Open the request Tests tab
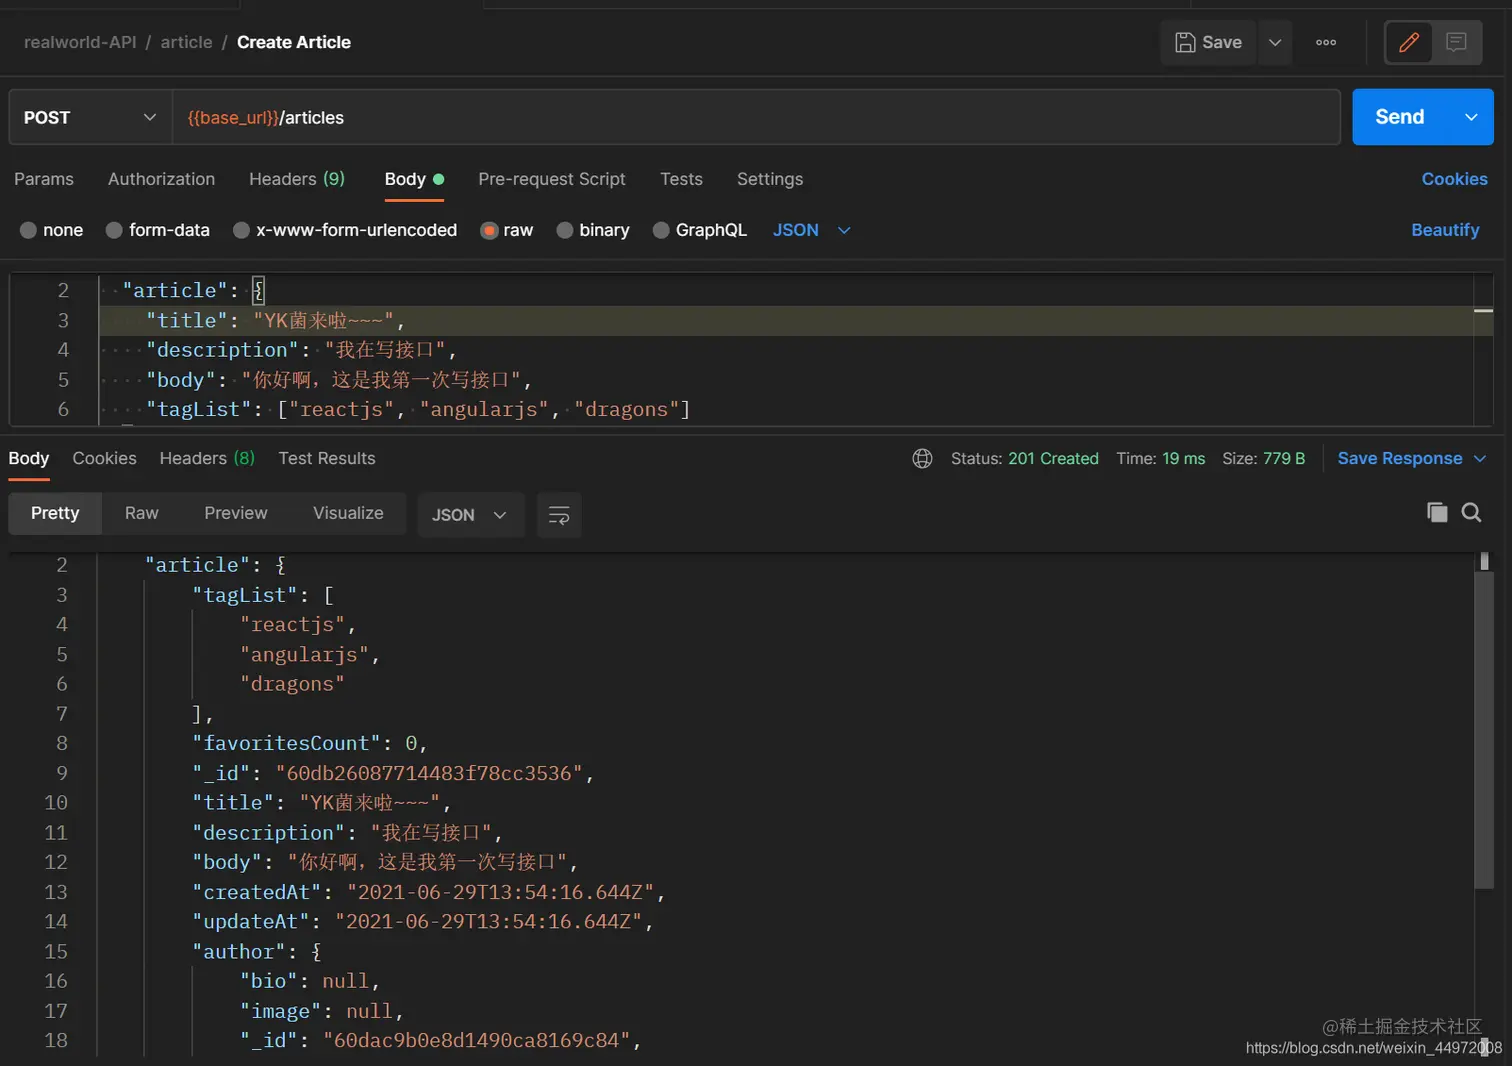This screenshot has height=1066, width=1512. pos(681,179)
